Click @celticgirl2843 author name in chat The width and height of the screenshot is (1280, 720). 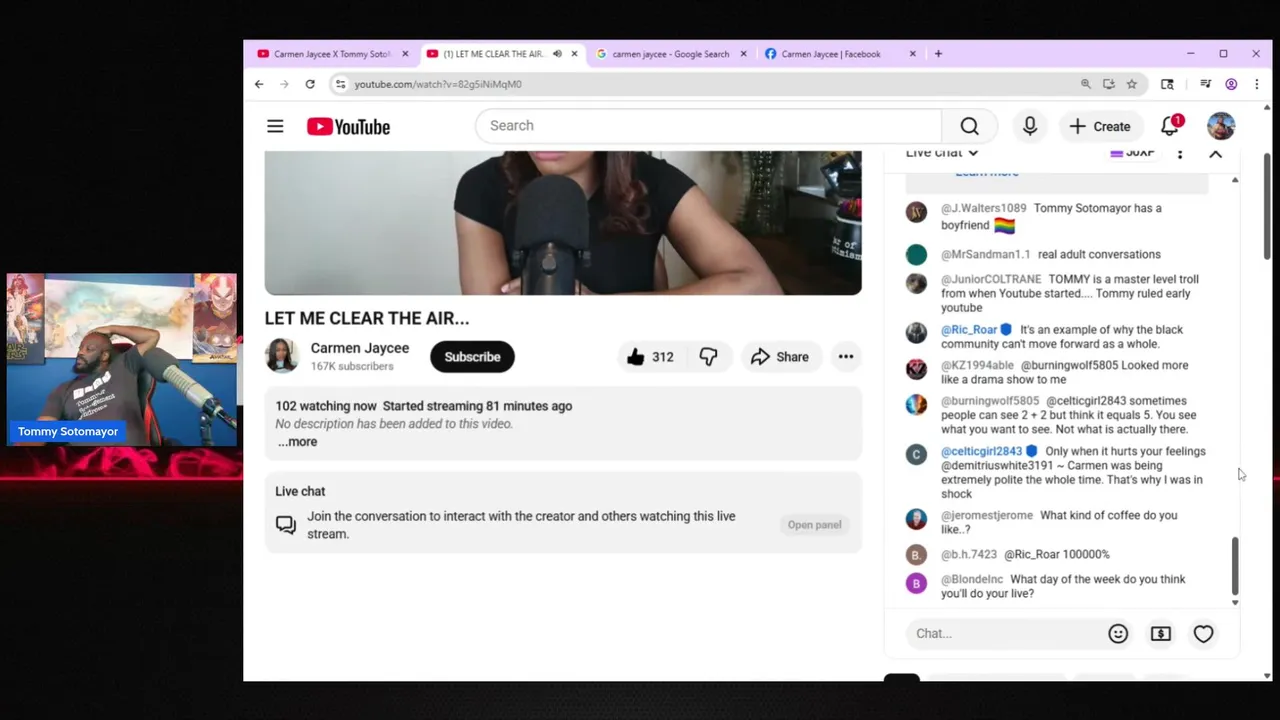click(x=982, y=451)
